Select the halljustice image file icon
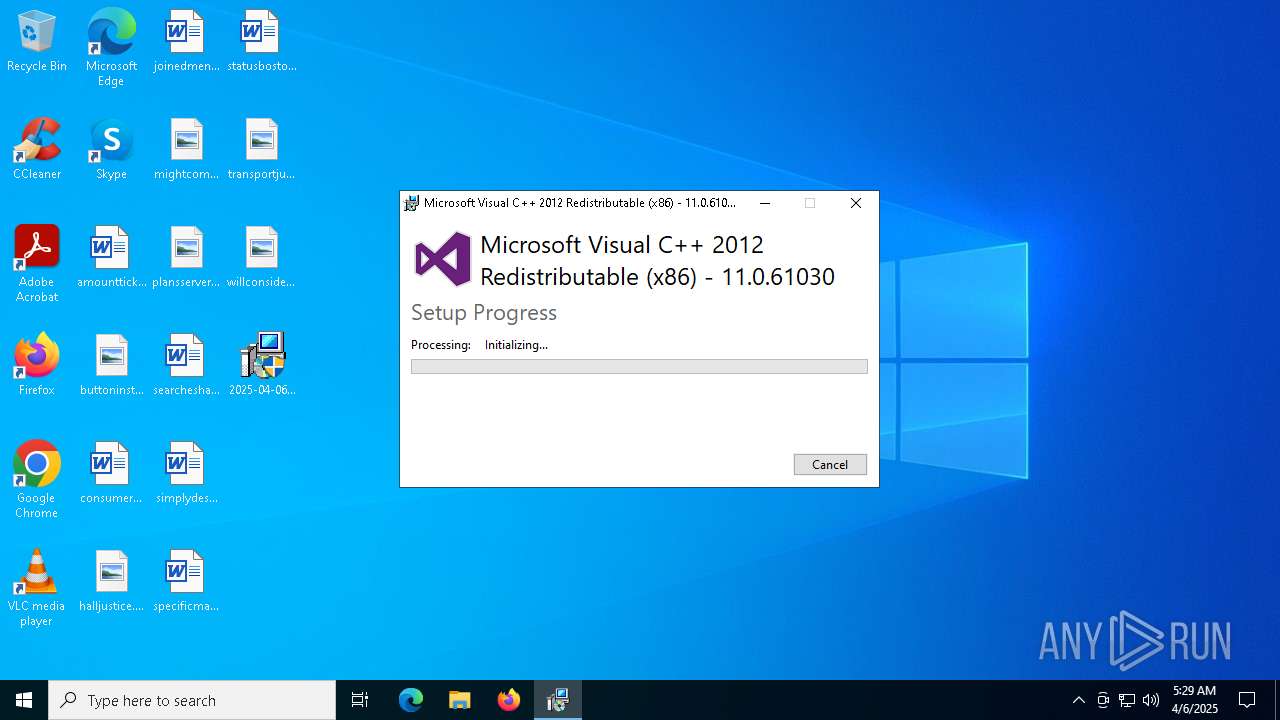 click(111, 582)
